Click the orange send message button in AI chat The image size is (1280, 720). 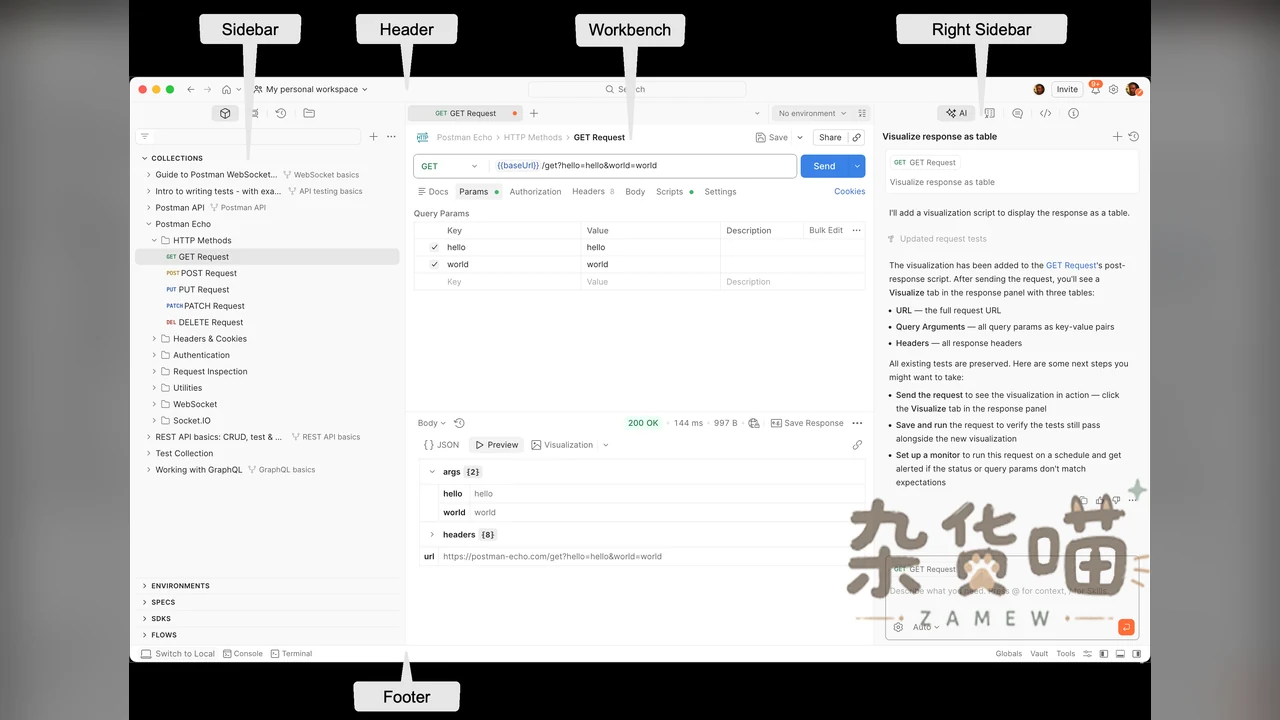click(1126, 627)
